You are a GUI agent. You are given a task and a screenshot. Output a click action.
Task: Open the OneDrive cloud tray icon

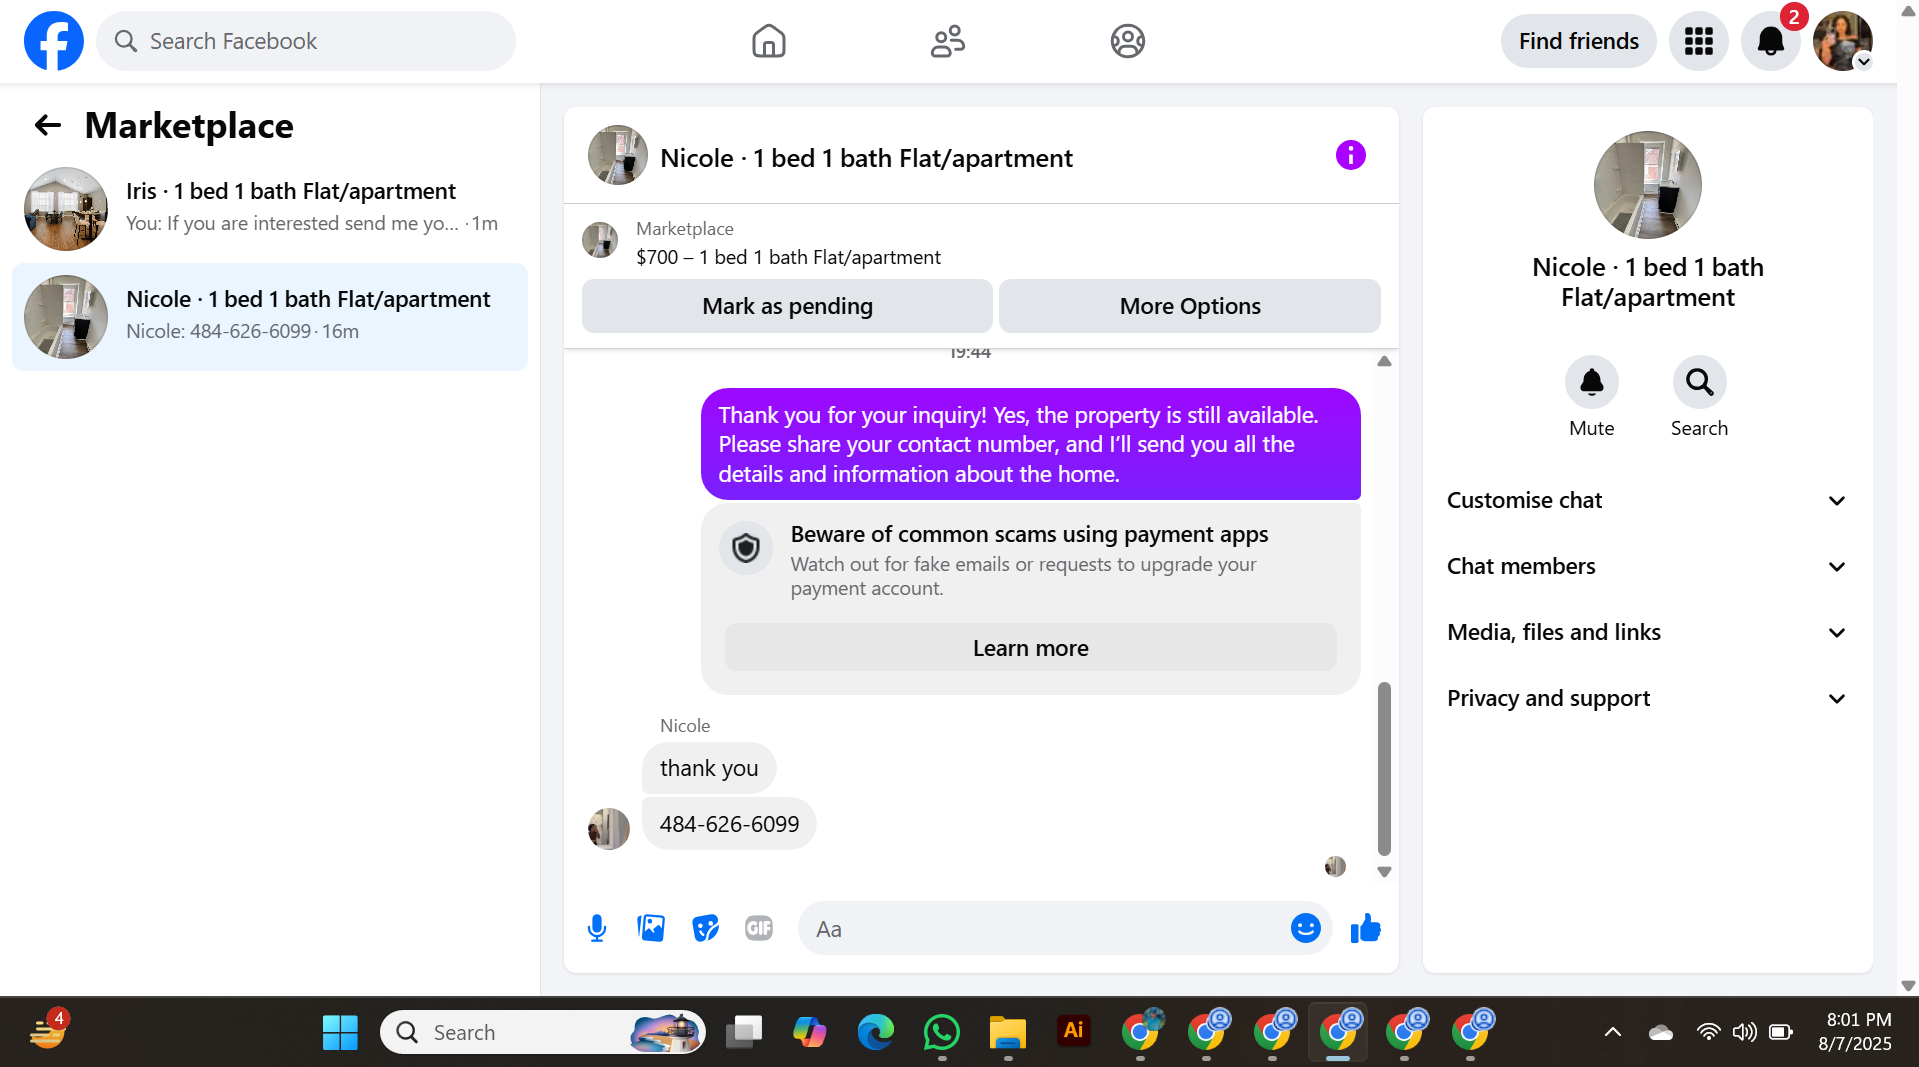[1660, 1032]
